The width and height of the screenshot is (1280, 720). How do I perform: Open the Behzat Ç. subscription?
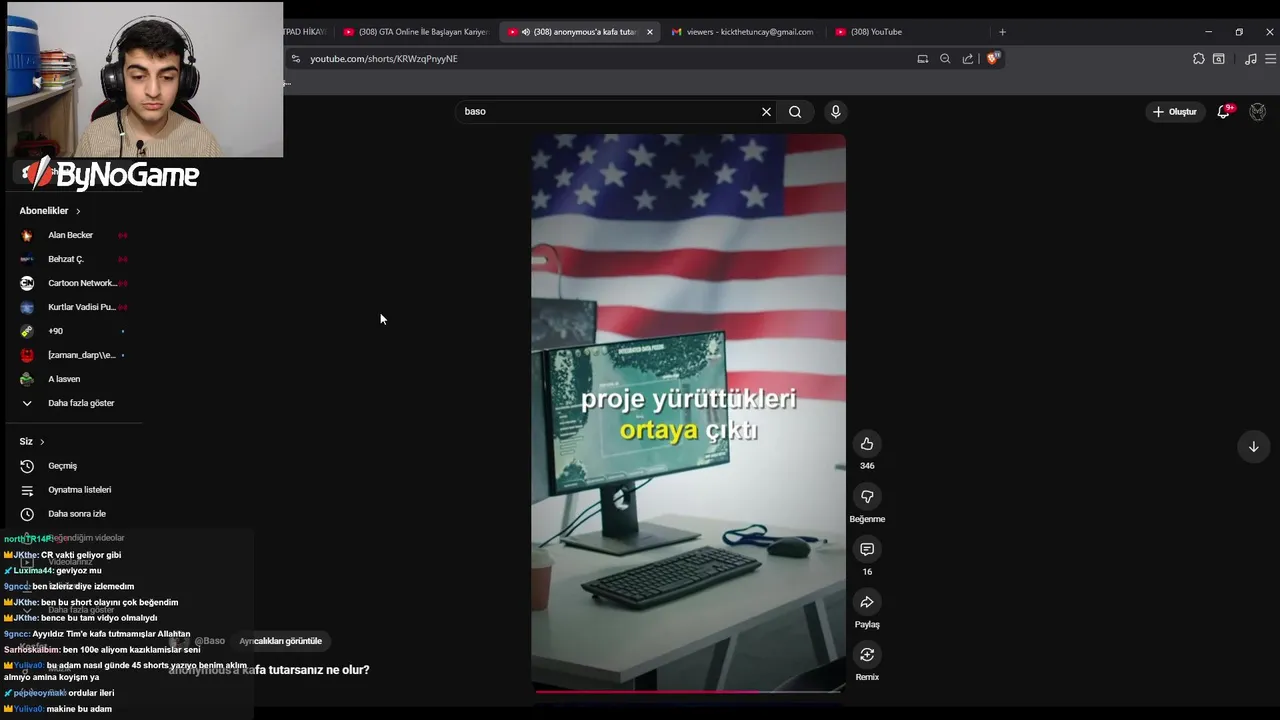coord(66,259)
